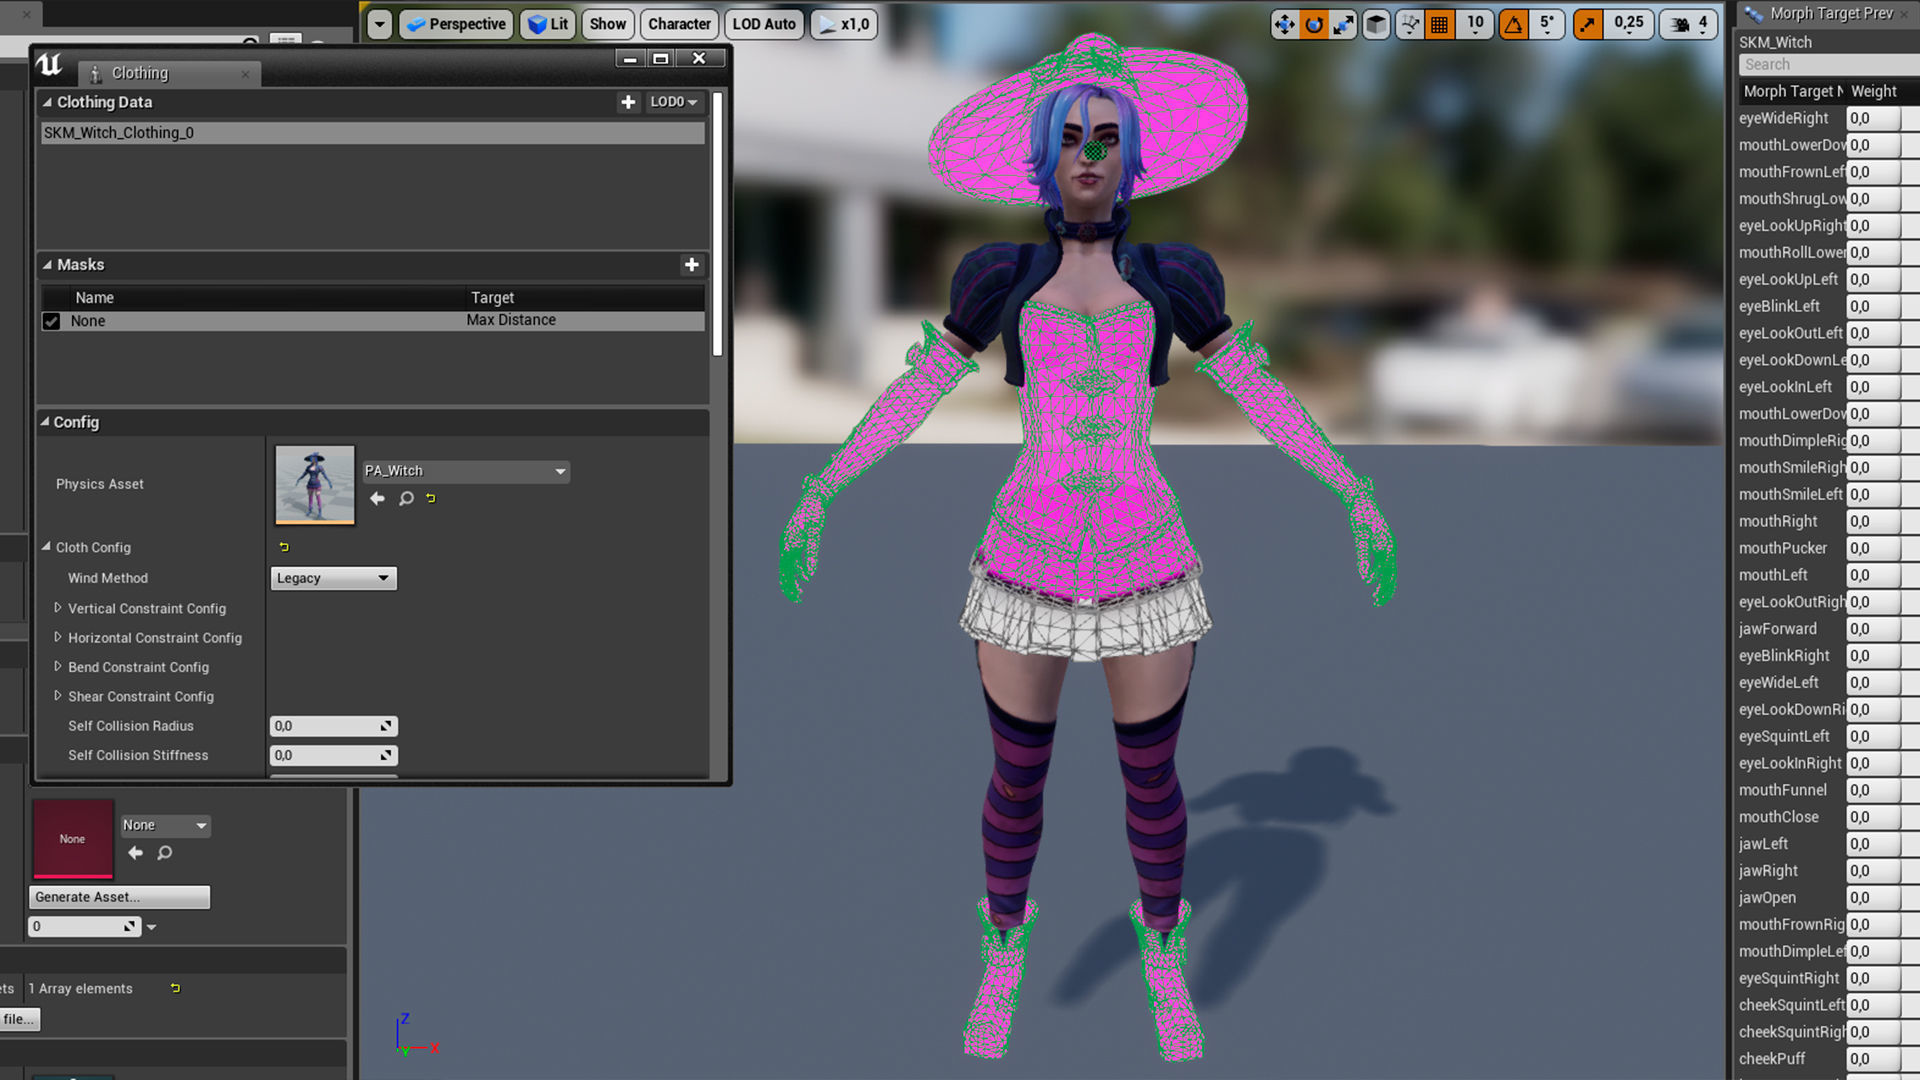Toggle grid snapping on or off
This screenshot has width=1920, height=1080.
[x=1440, y=24]
